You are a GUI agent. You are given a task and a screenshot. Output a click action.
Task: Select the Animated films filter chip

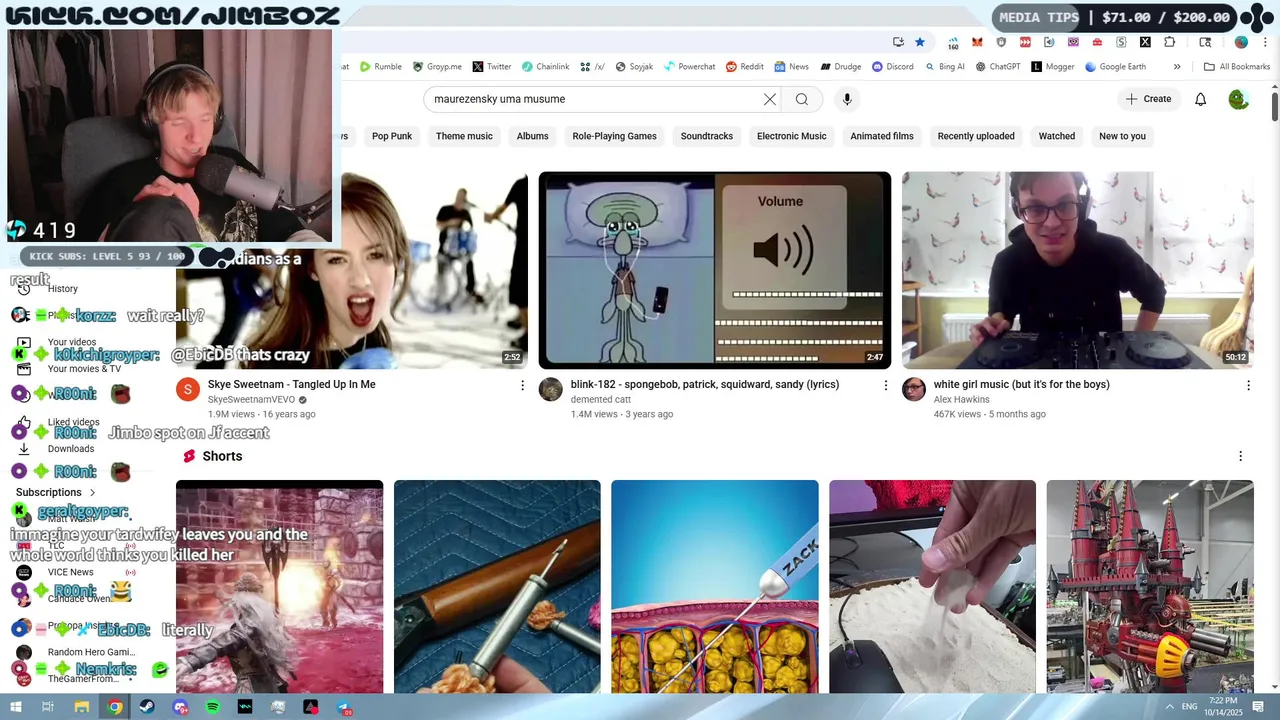tap(882, 136)
